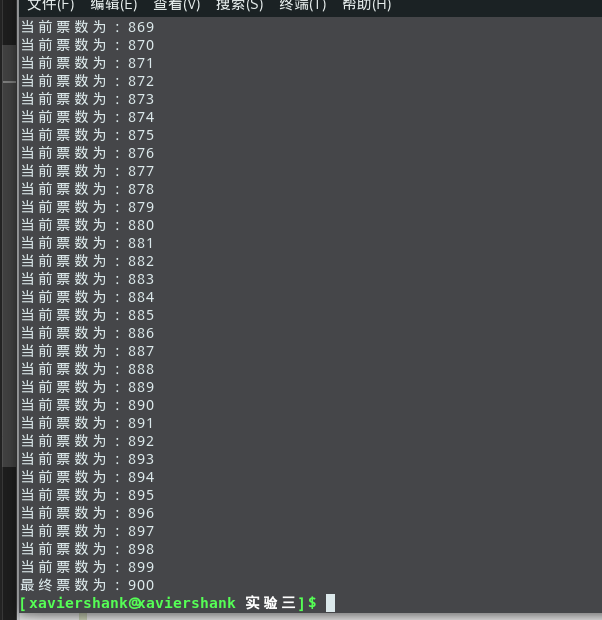Click the line 当前票数为：886

(87, 333)
